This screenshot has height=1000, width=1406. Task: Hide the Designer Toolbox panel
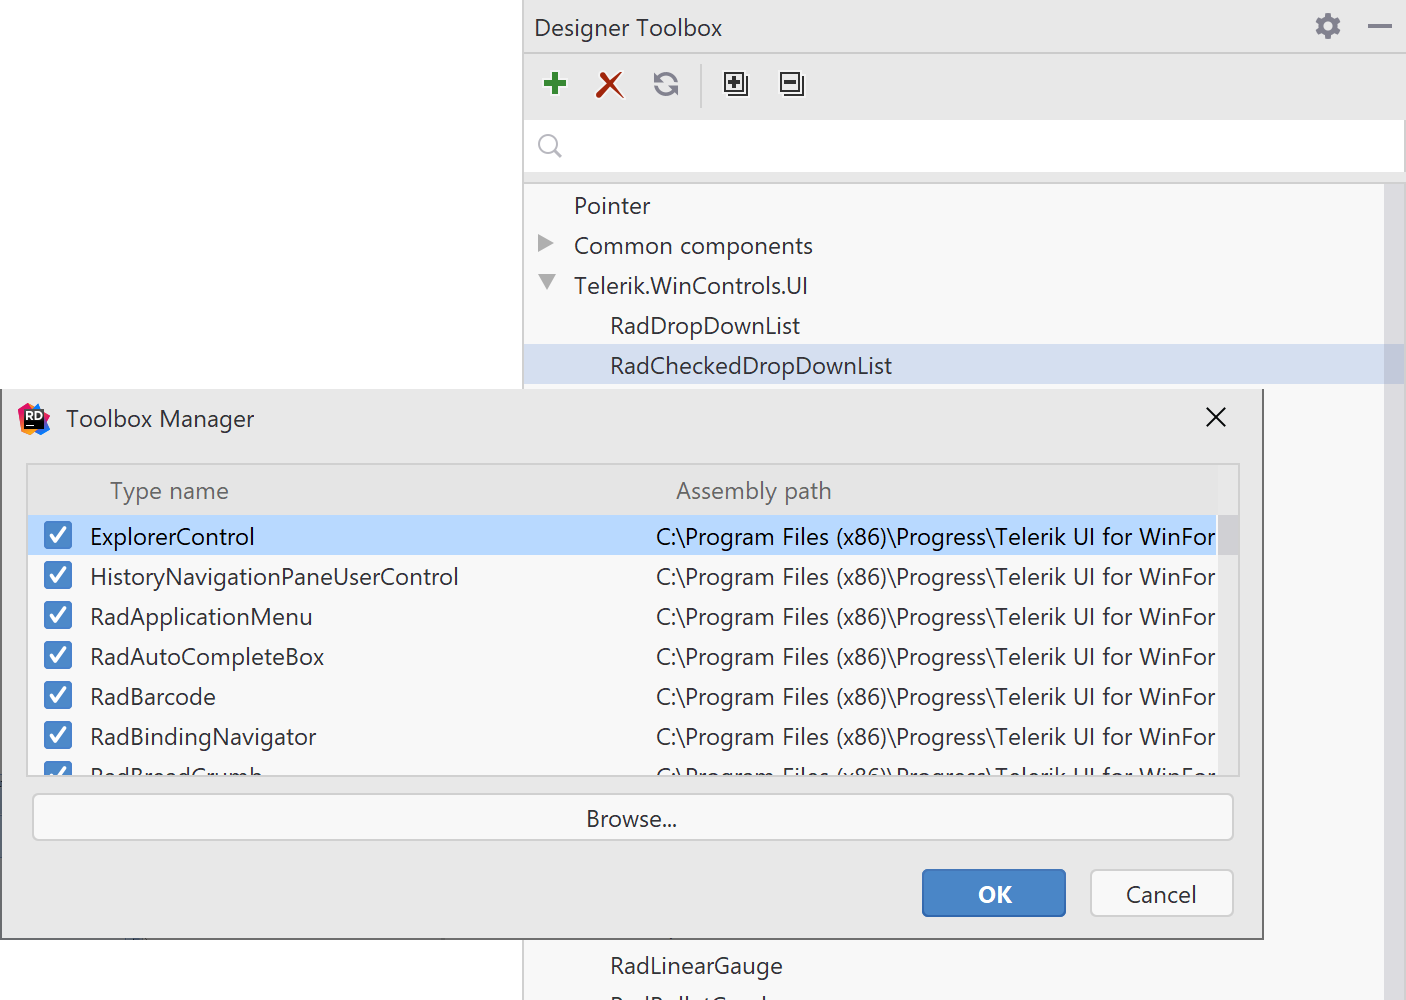pos(1380,26)
